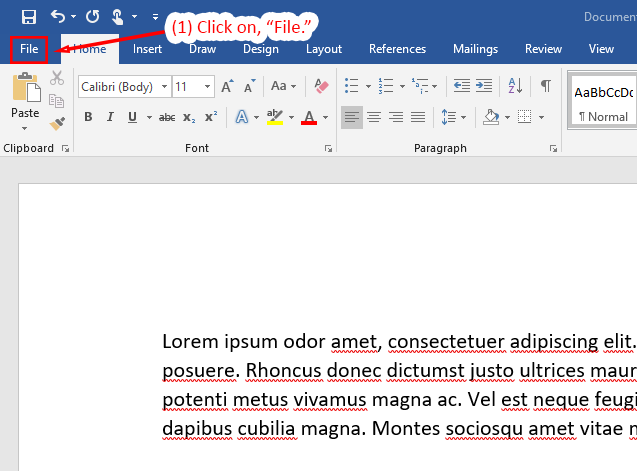This screenshot has width=637, height=471.
Task: Toggle Show/Hide paragraph marks
Action: pos(546,86)
